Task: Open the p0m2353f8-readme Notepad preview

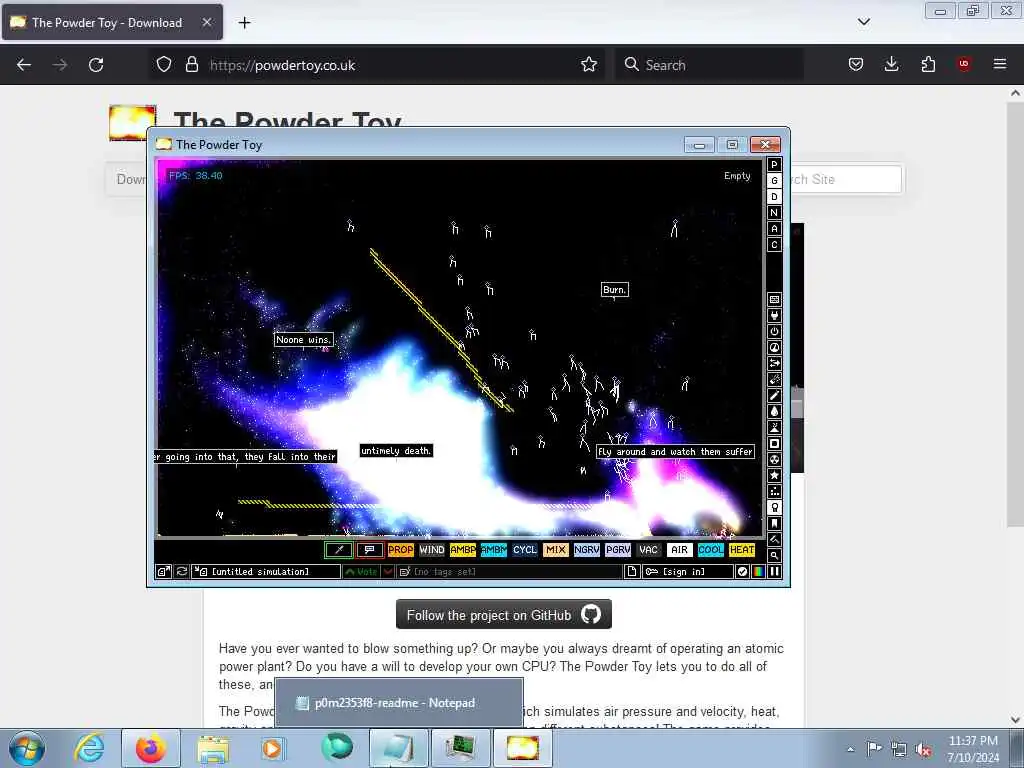Action: 399,703
